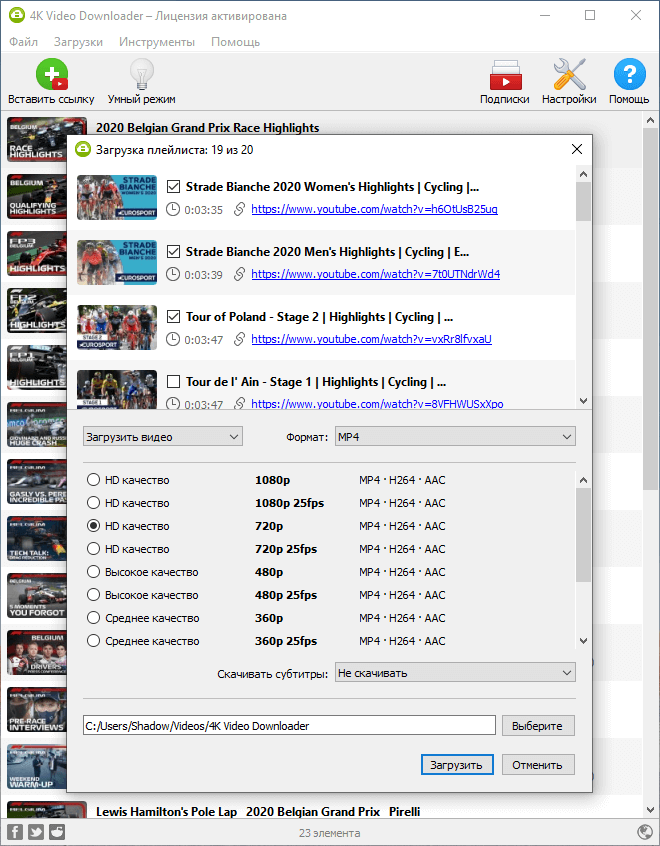Close the playlist download dialog
This screenshot has height=846, width=660.
click(x=577, y=149)
